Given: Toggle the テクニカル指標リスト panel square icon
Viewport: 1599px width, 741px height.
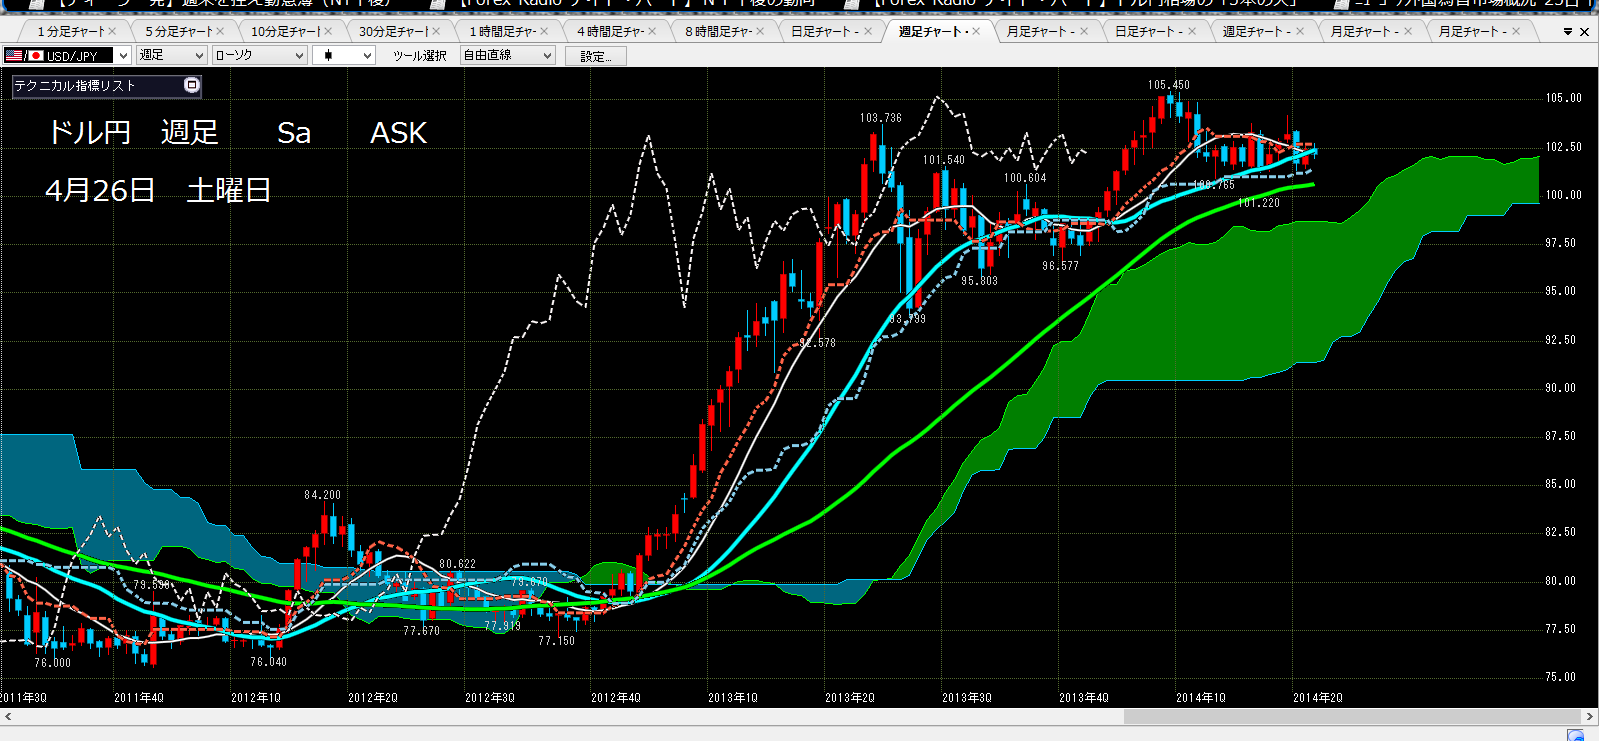Looking at the screenshot, I should [191, 85].
